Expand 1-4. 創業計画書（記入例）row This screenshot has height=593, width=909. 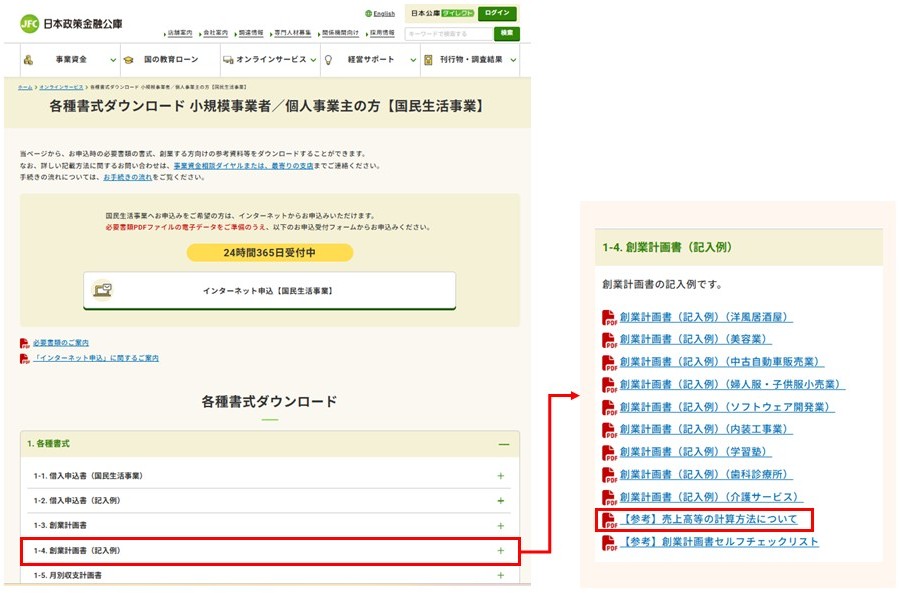click(500, 551)
